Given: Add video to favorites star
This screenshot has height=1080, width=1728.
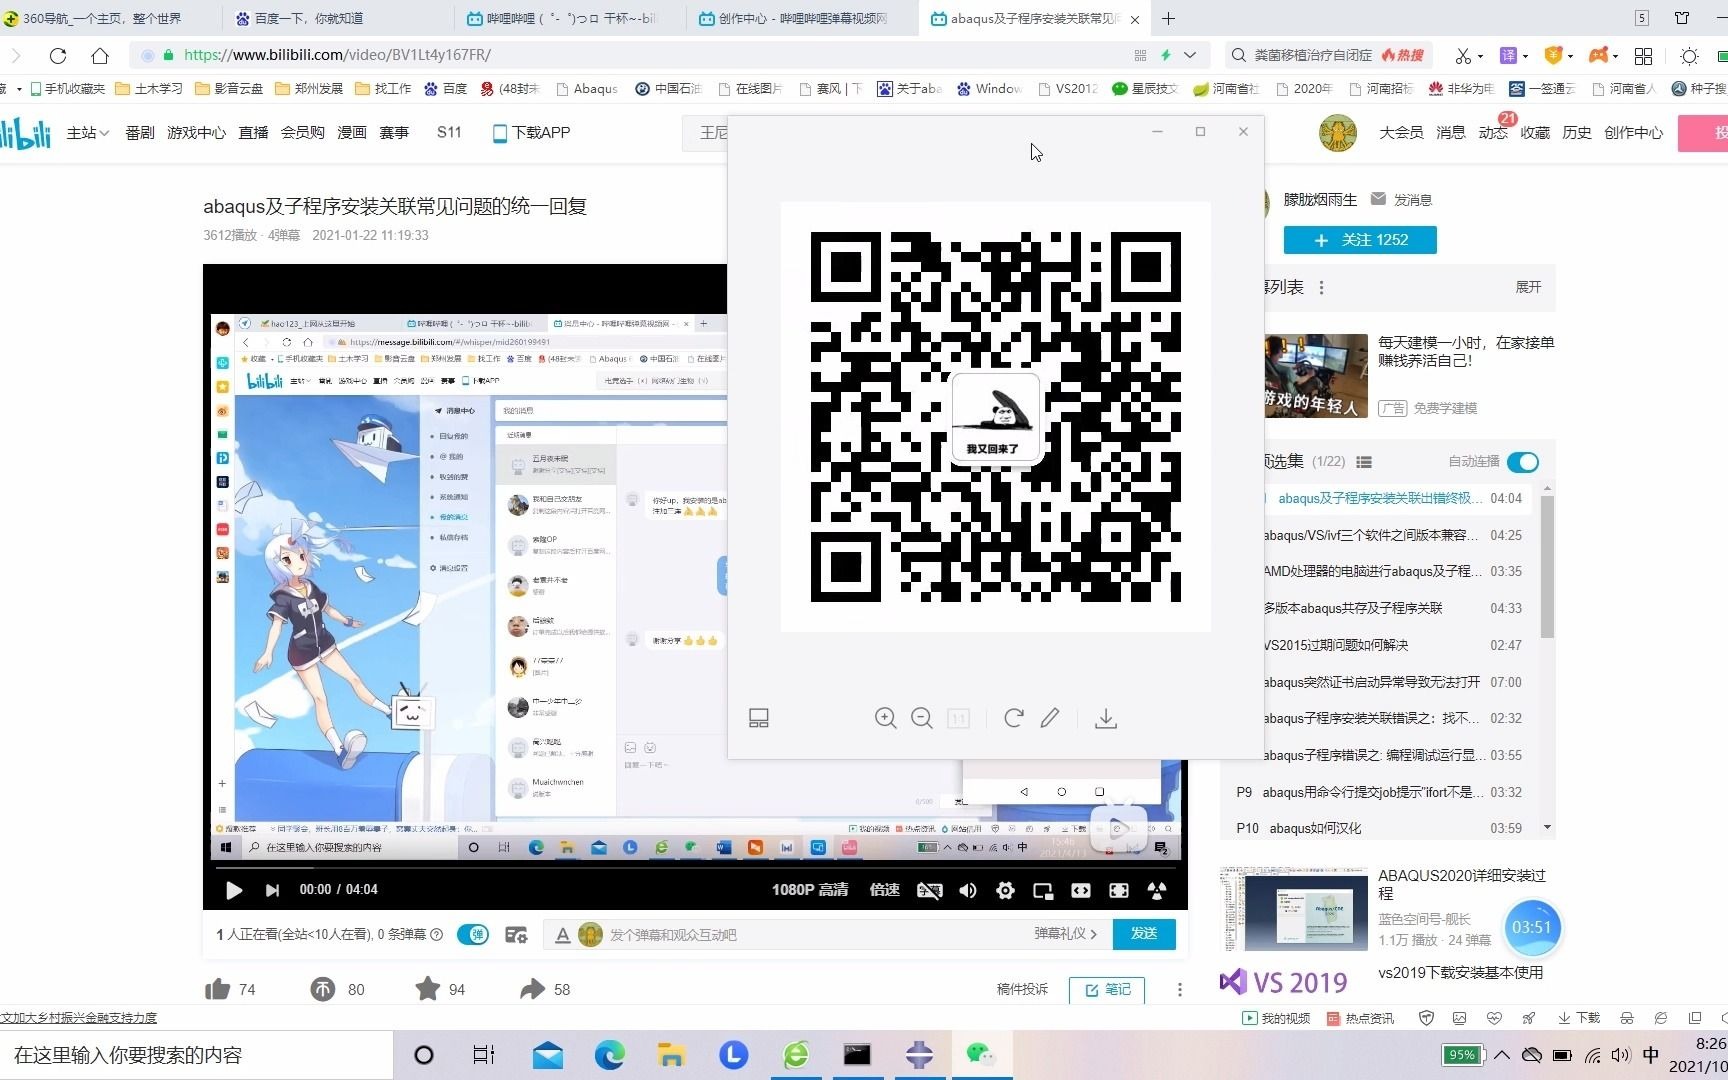Looking at the screenshot, I should click(x=427, y=989).
